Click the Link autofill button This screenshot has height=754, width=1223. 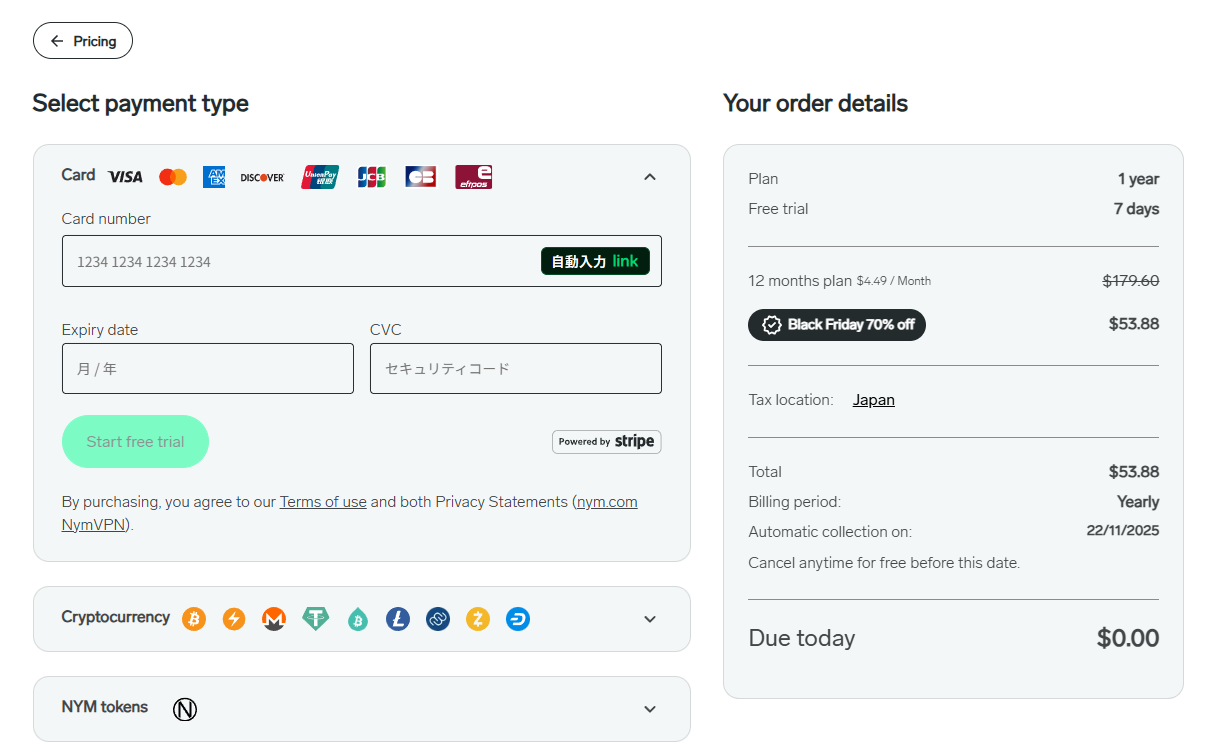(595, 261)
